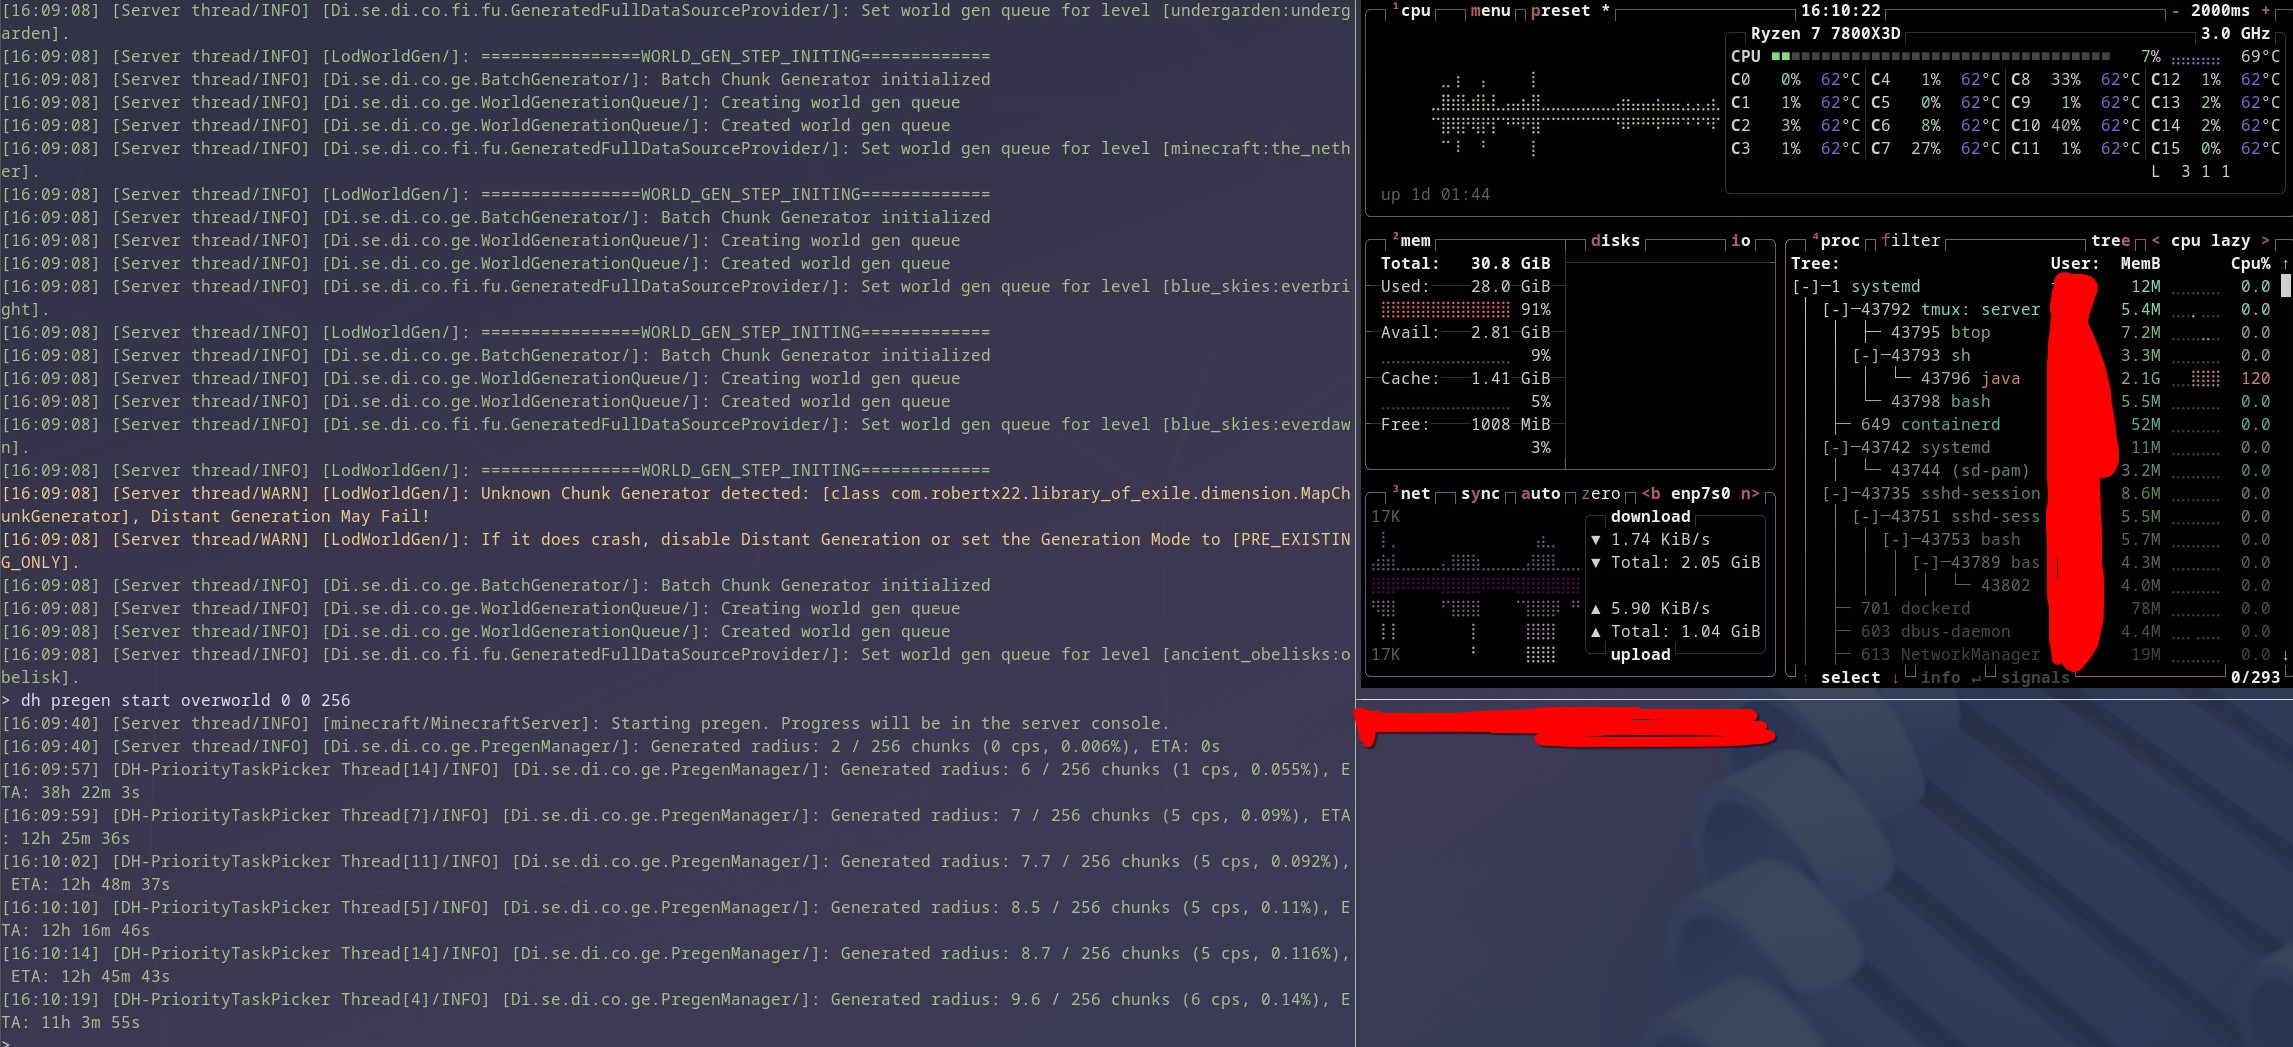Click the 5.90 KiB/s upload speed
Screen dimensions: 2293x1047
click(x=1660, y=608)
